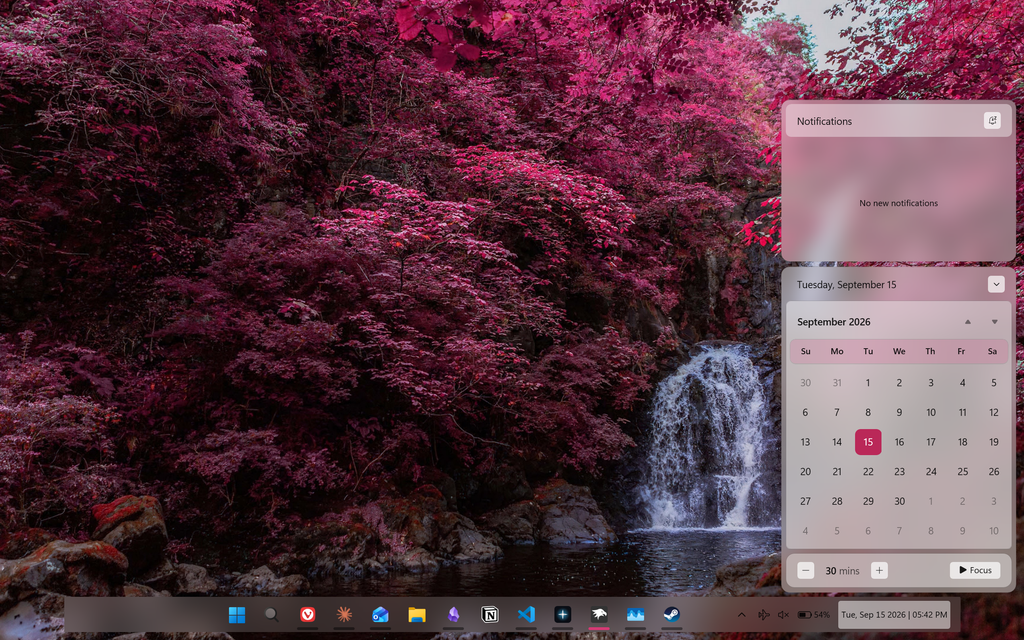The width and height of the screenshot is (1024, 640).
Task: Select today's date, September 15
Action: point(868,442)
